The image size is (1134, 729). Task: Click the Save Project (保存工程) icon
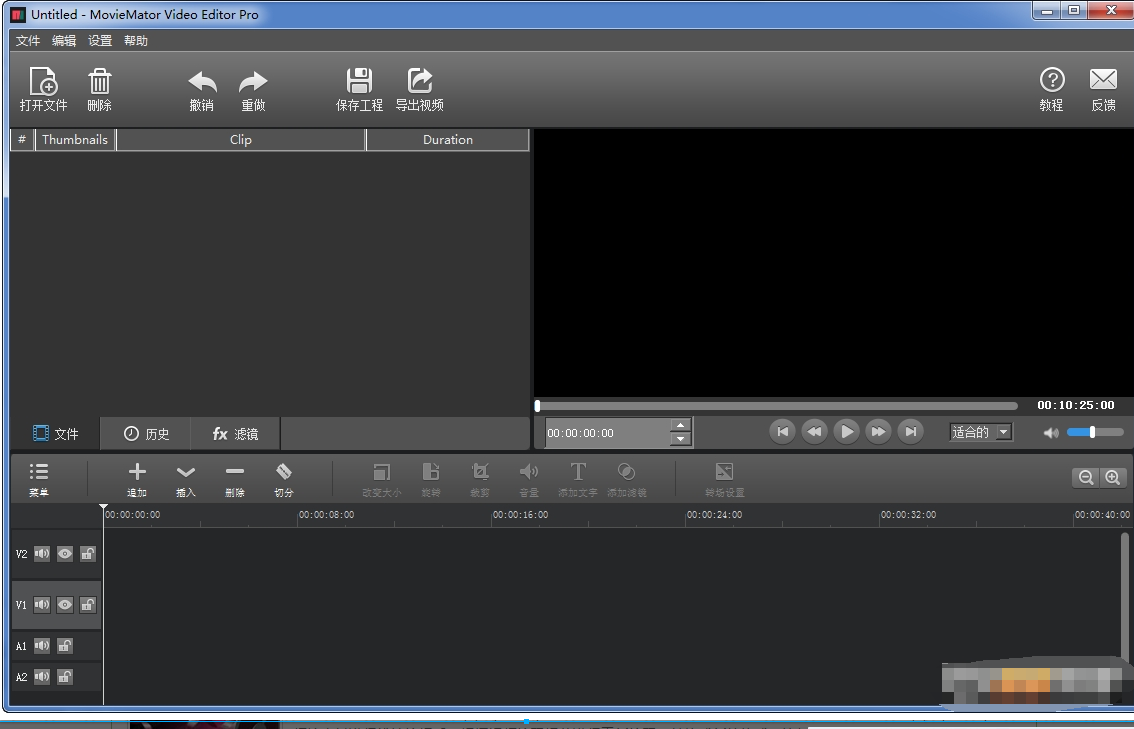(359, 82)
